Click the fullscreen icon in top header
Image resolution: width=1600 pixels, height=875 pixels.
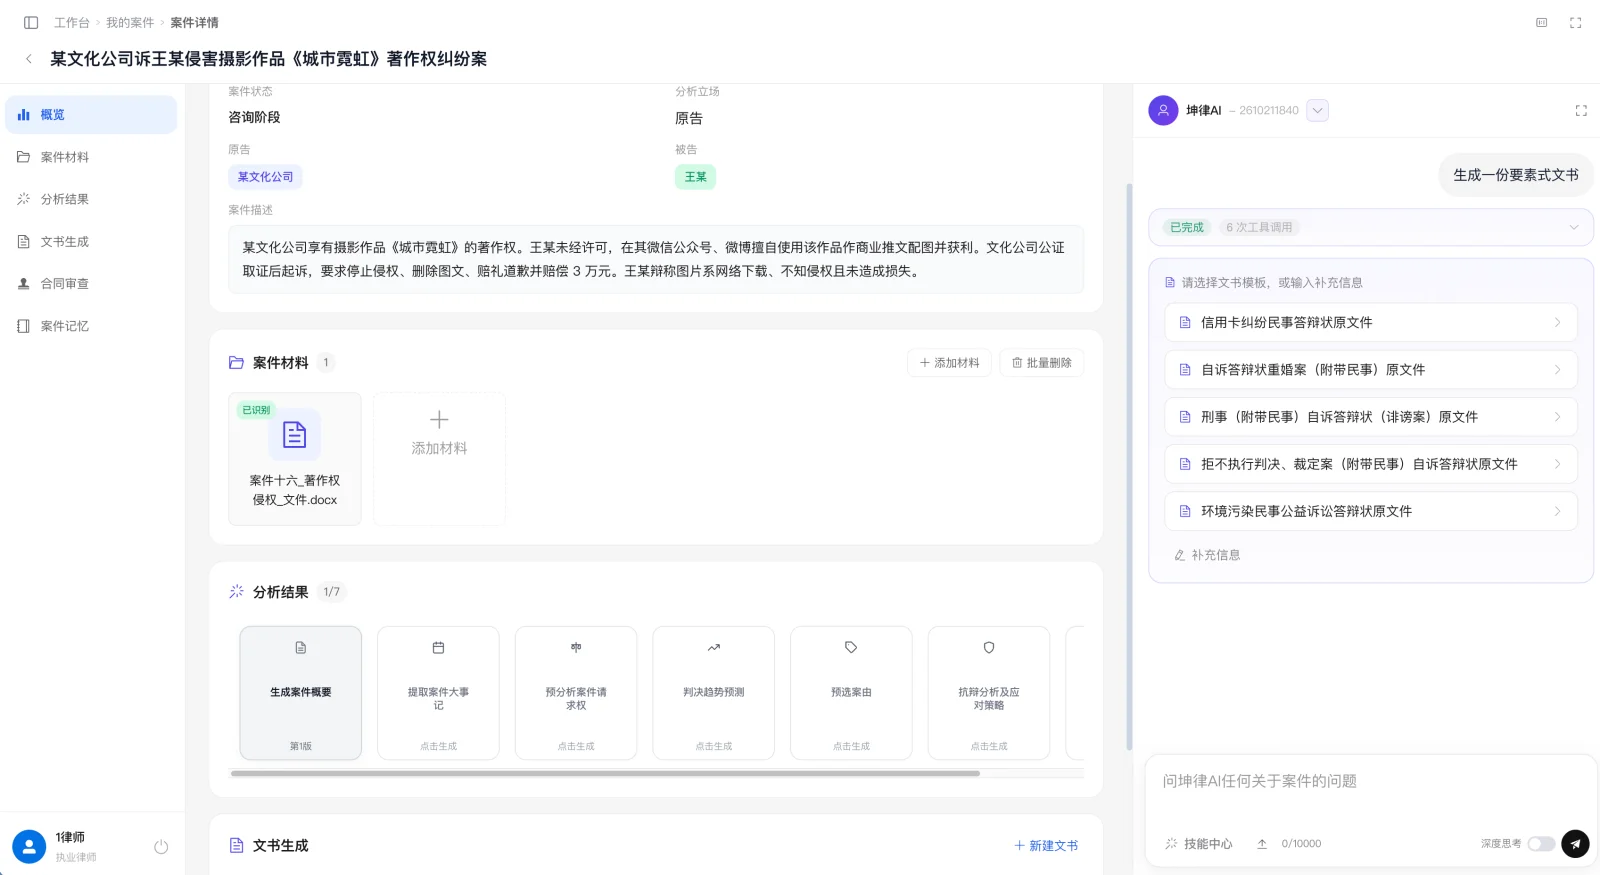pyautogui.click(x=1575, y=22)
